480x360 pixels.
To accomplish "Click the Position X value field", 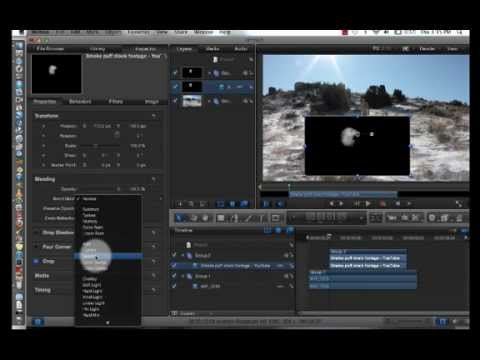I will pyautogui.click(x=102, y=126).
